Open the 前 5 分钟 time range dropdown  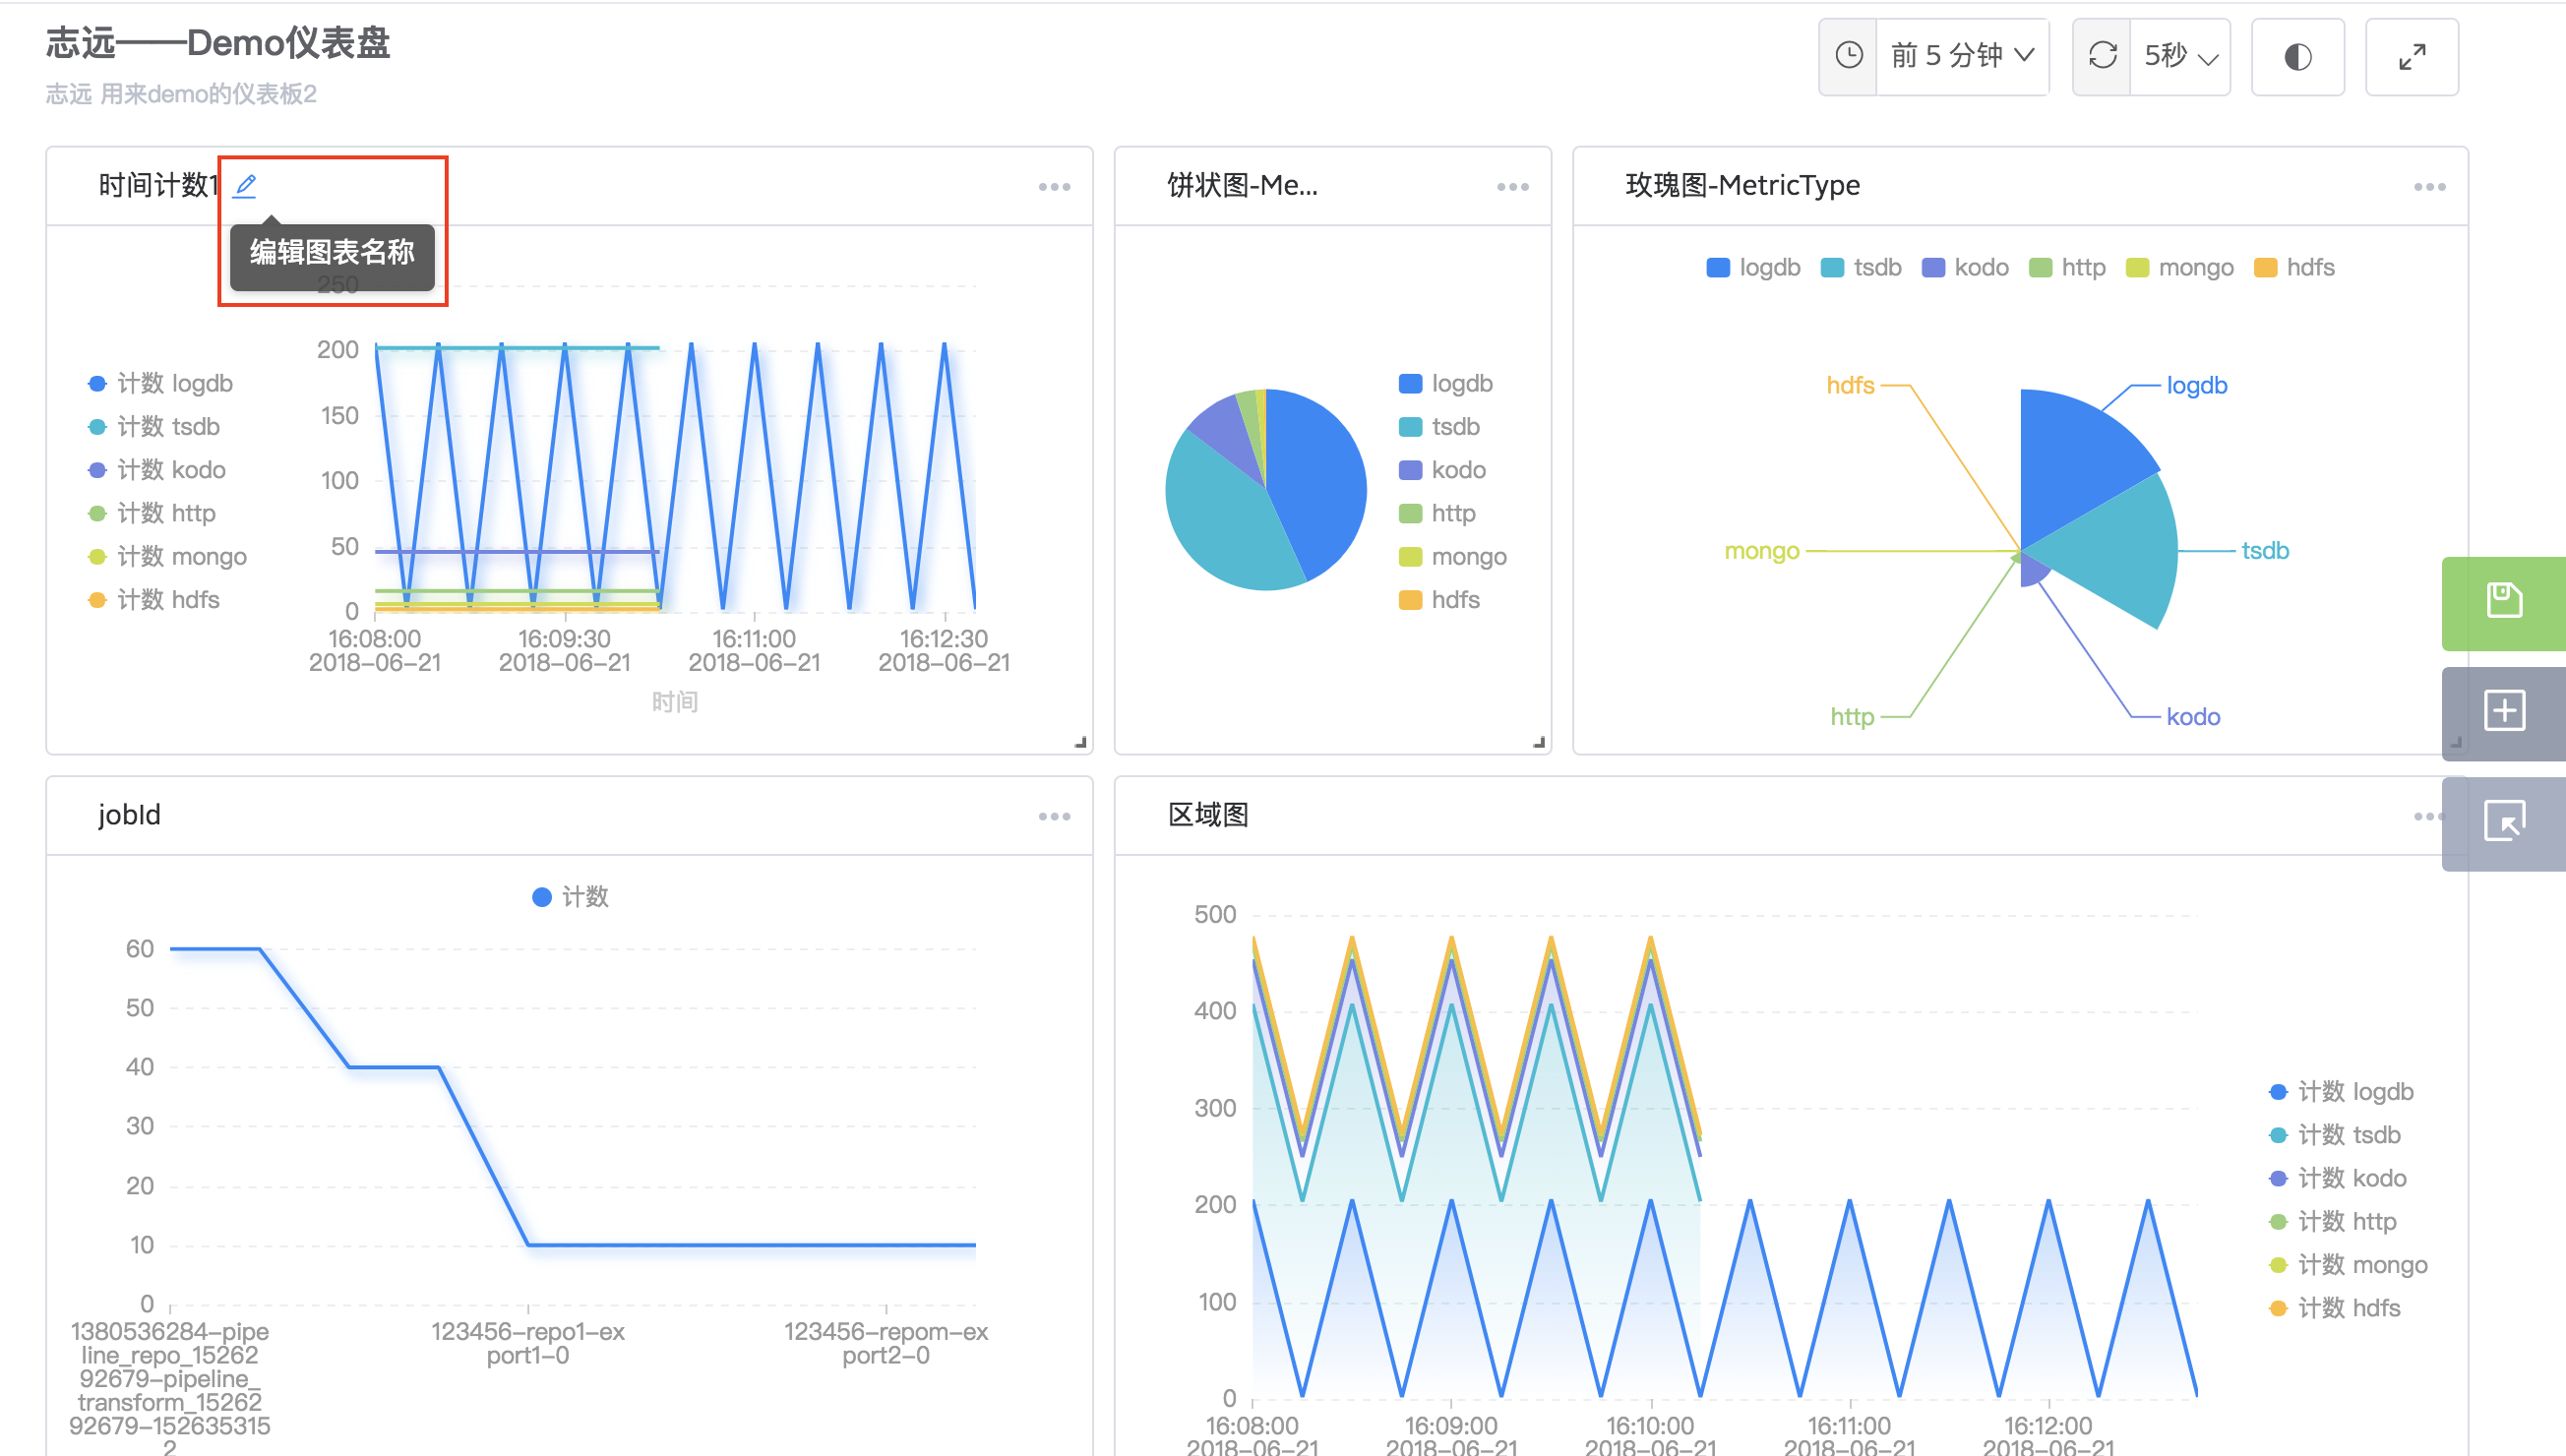click(x=1962, y=56)
